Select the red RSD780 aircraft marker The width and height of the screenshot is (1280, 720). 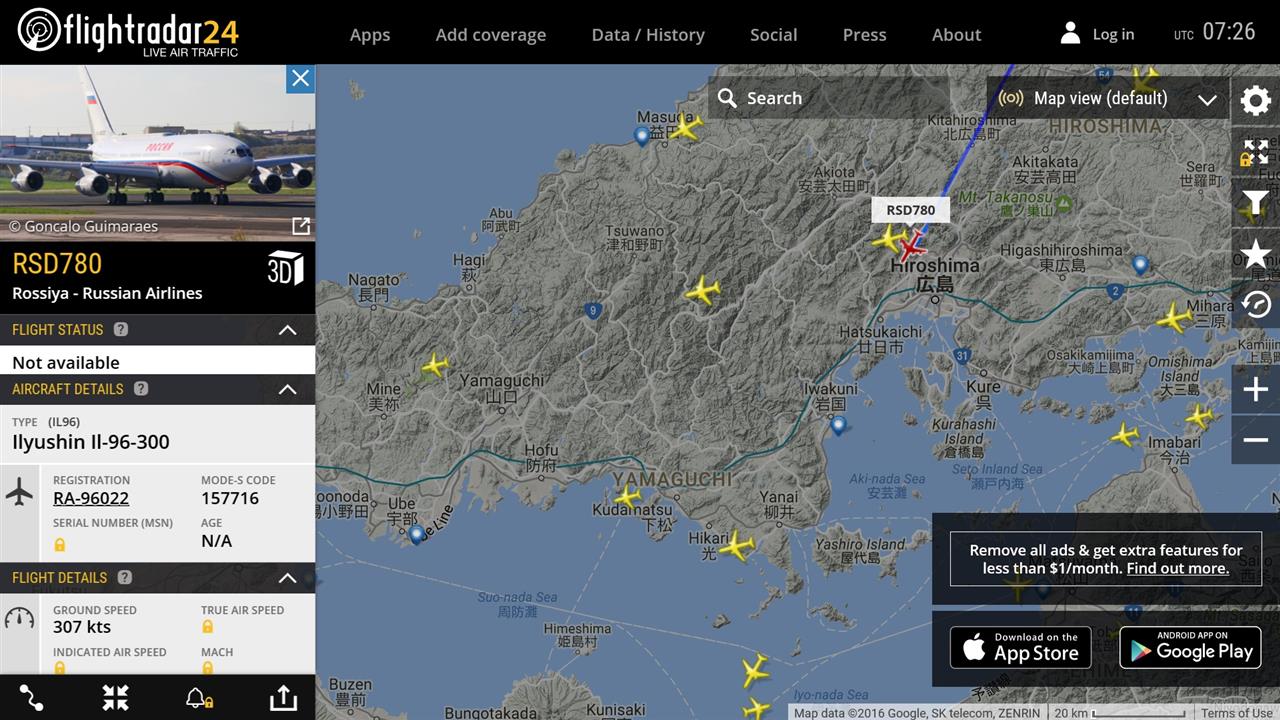tap(912, 246)
